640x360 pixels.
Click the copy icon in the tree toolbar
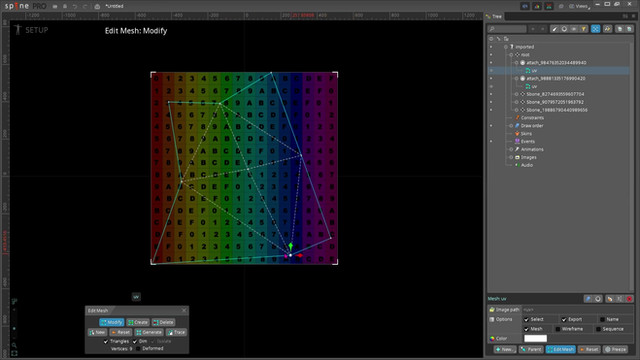[620, 29]
